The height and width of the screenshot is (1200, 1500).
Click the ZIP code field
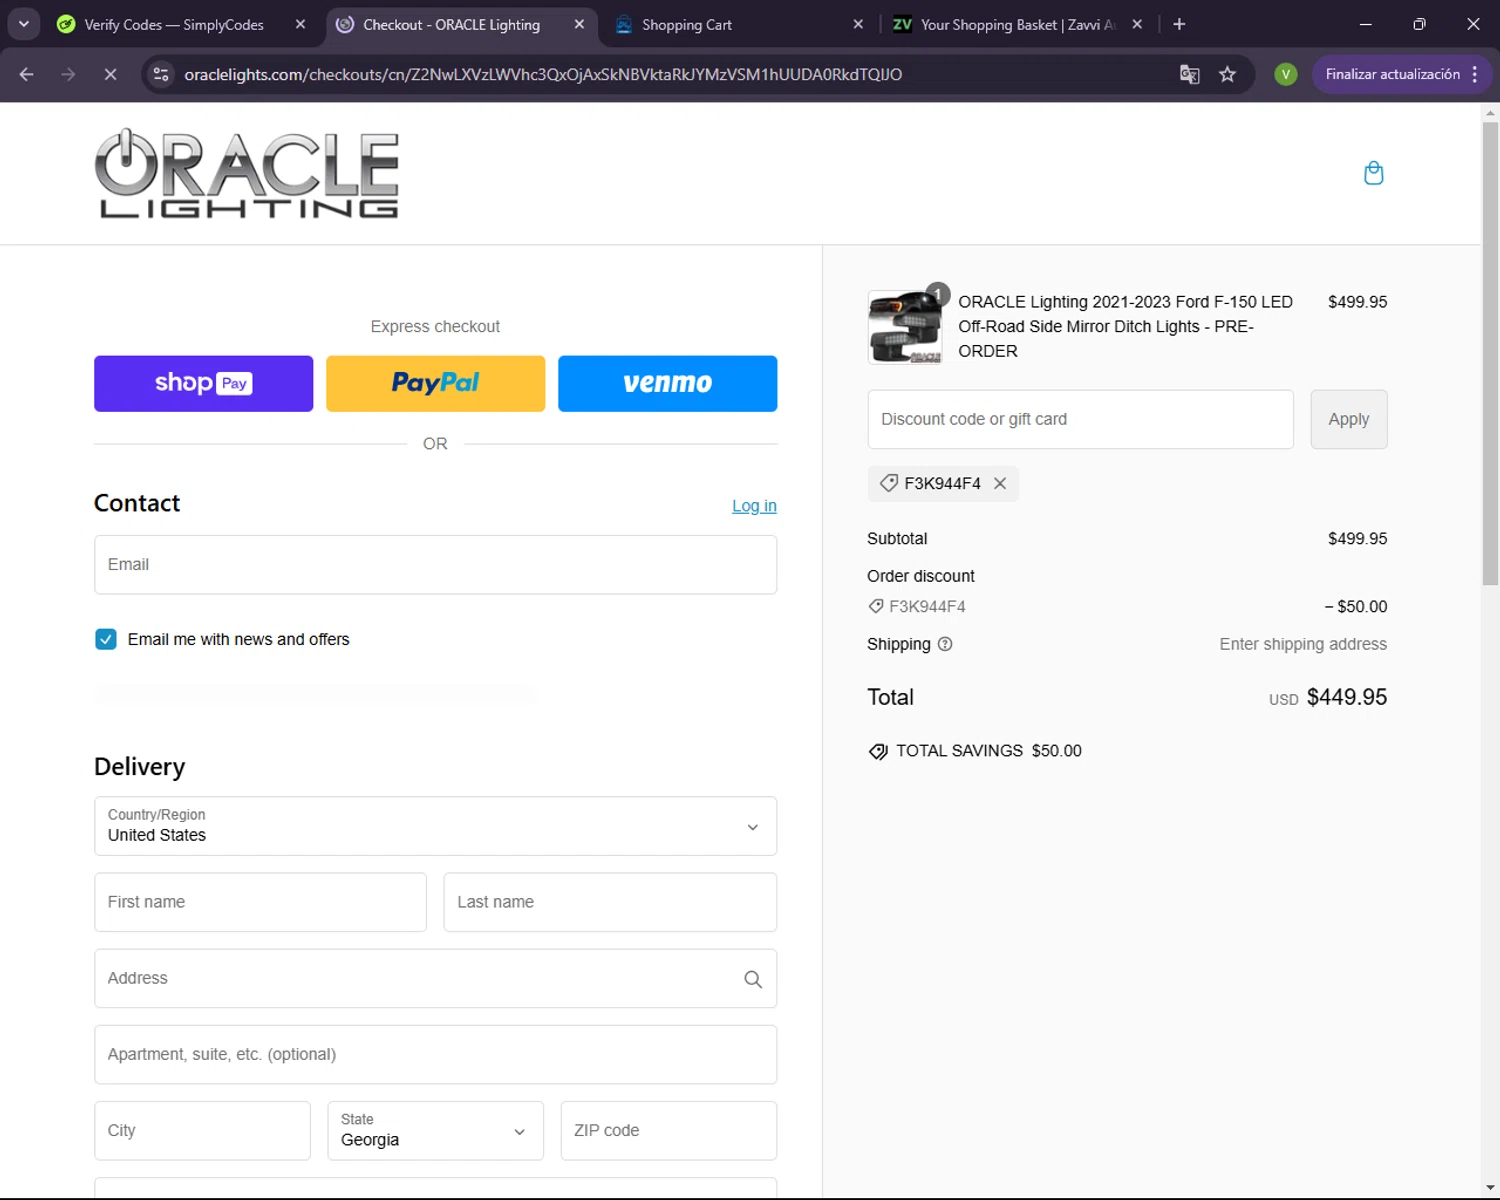point(668,1131)
